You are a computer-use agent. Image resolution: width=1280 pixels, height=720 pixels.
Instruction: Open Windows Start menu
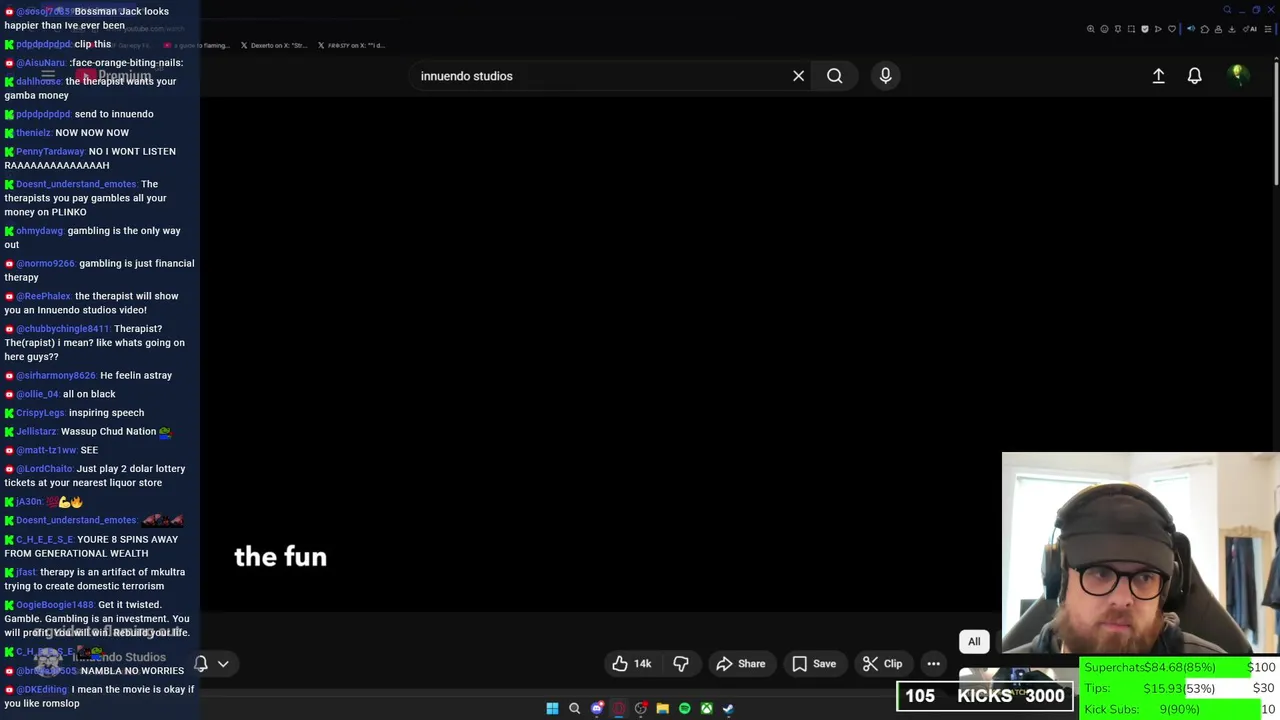(552, 708)
